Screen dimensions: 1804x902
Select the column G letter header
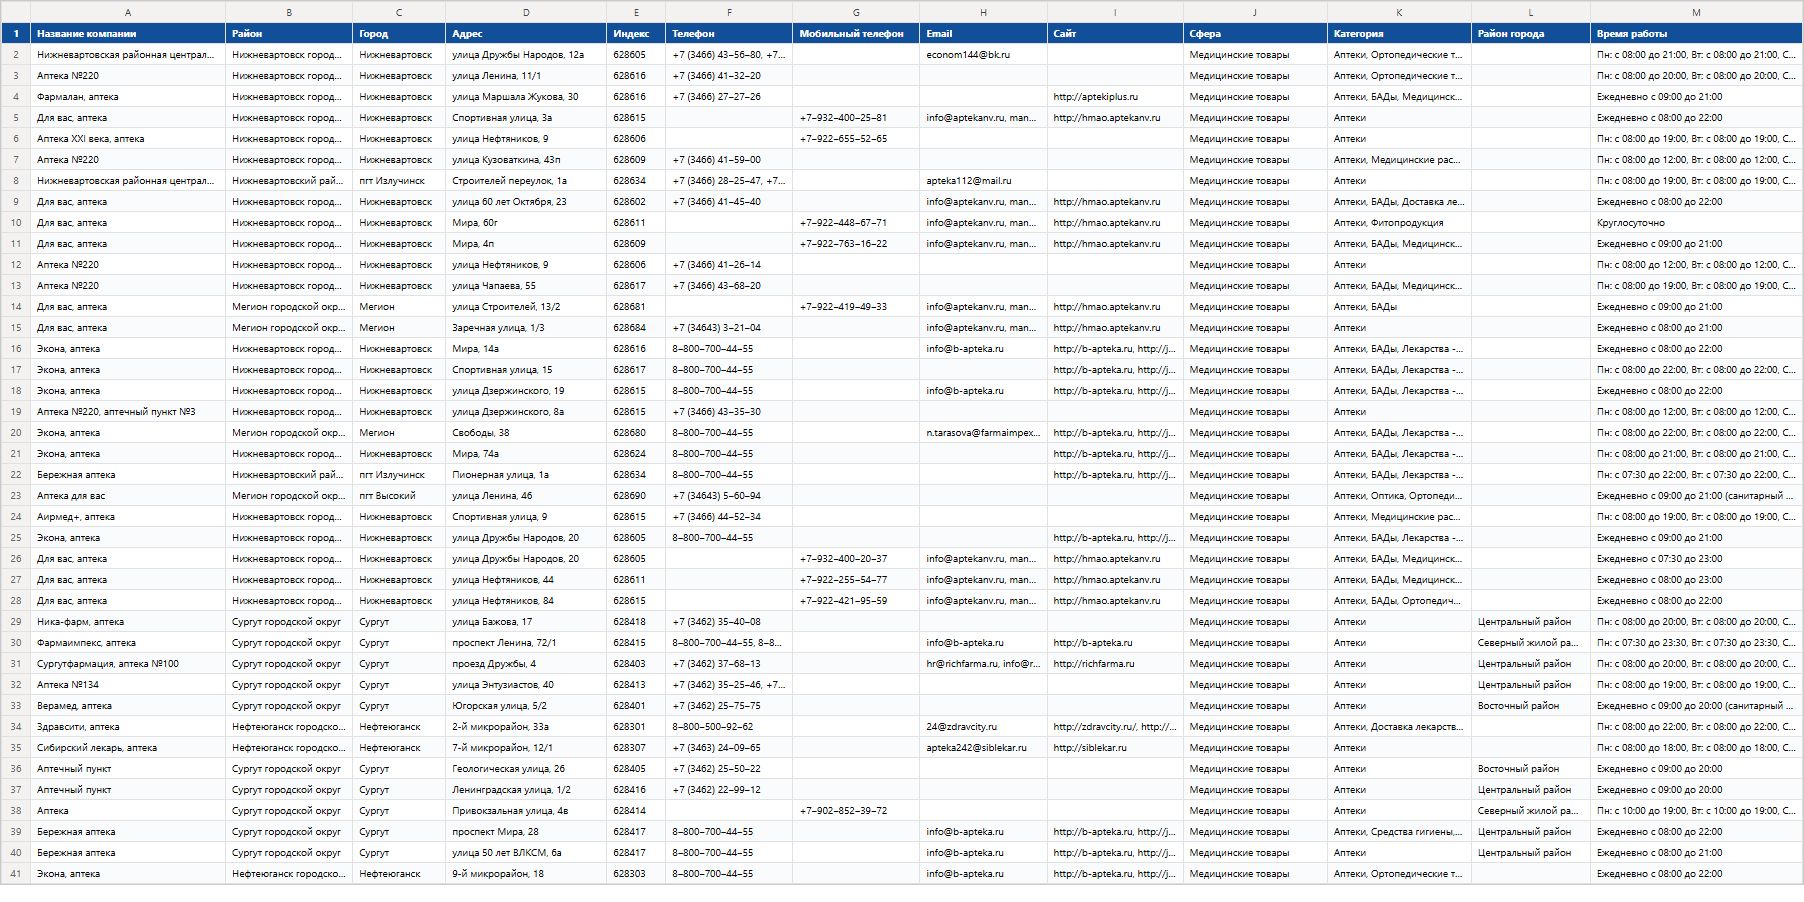click(856, 12)
